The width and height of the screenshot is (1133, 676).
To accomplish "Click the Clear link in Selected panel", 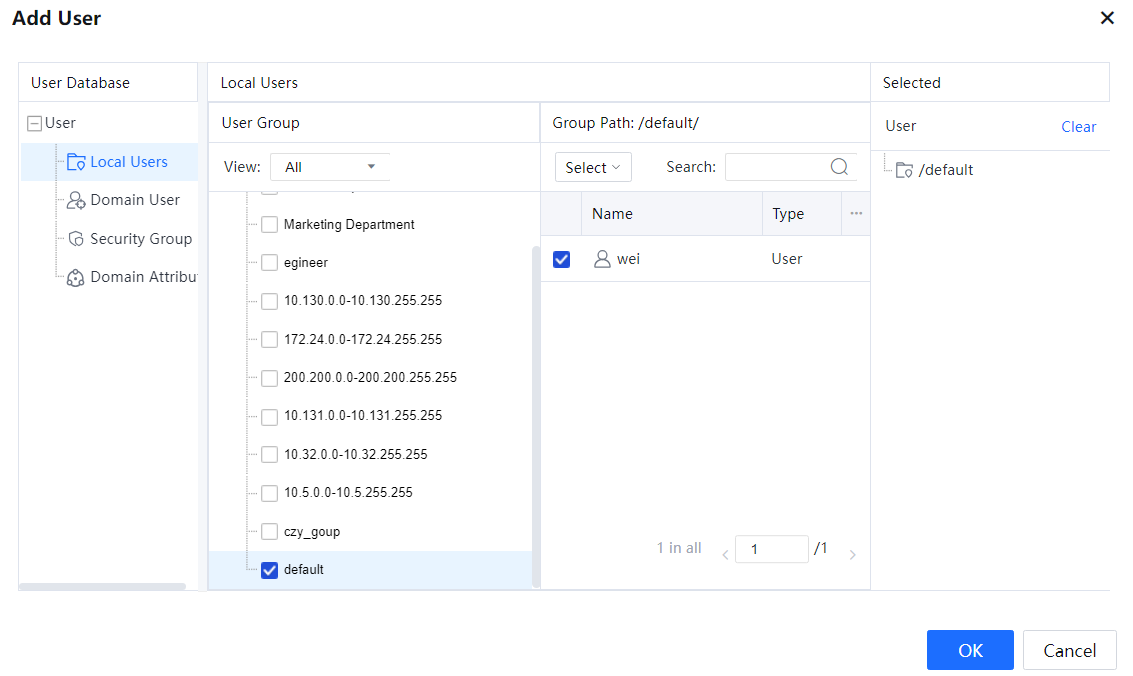I will pos(1078,127).
